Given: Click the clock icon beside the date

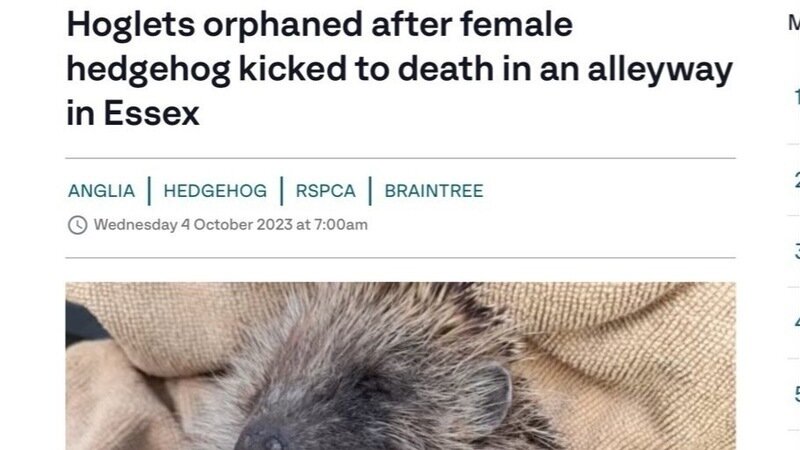Looking at the screenshot, I should point(78,225).
